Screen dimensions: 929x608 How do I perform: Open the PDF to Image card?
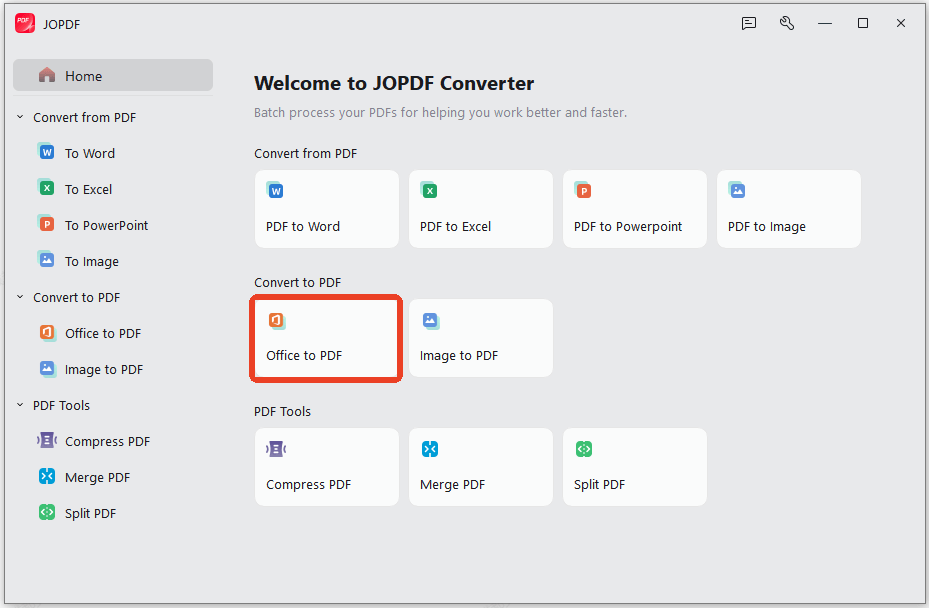tap(789, 209)
